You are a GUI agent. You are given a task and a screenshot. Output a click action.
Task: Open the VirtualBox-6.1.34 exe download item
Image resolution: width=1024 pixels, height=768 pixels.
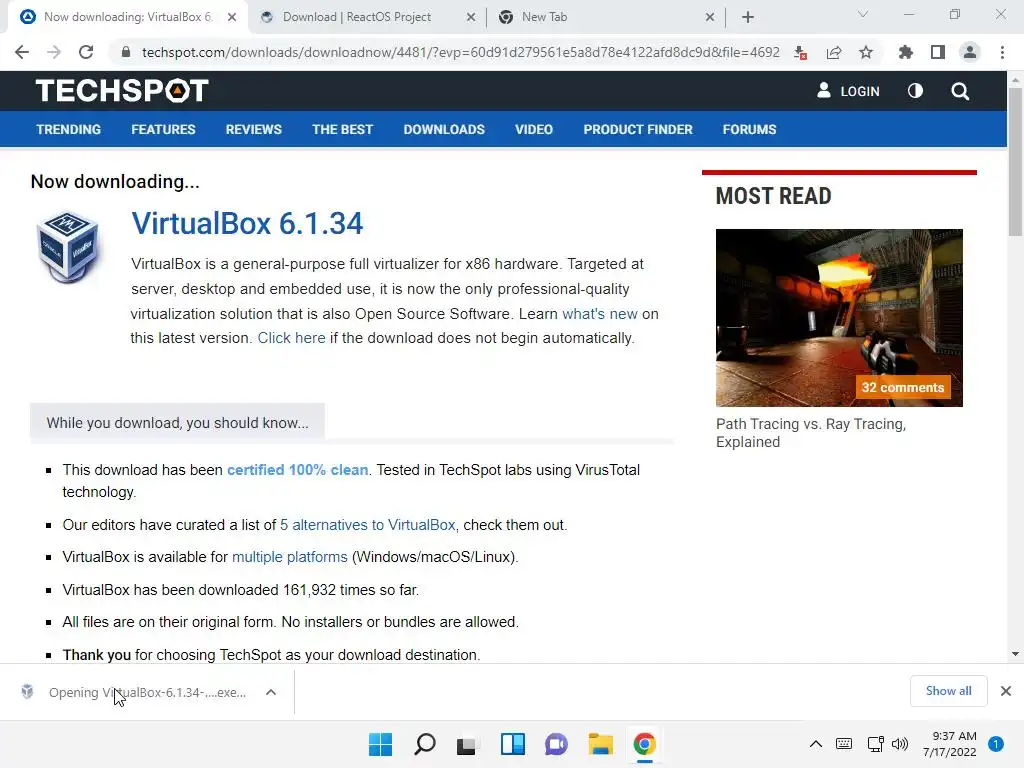[135, 692]
